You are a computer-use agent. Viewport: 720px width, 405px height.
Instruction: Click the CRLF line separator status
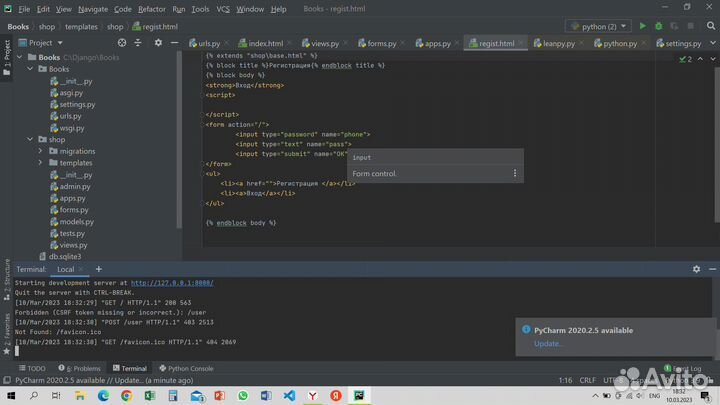587,380
